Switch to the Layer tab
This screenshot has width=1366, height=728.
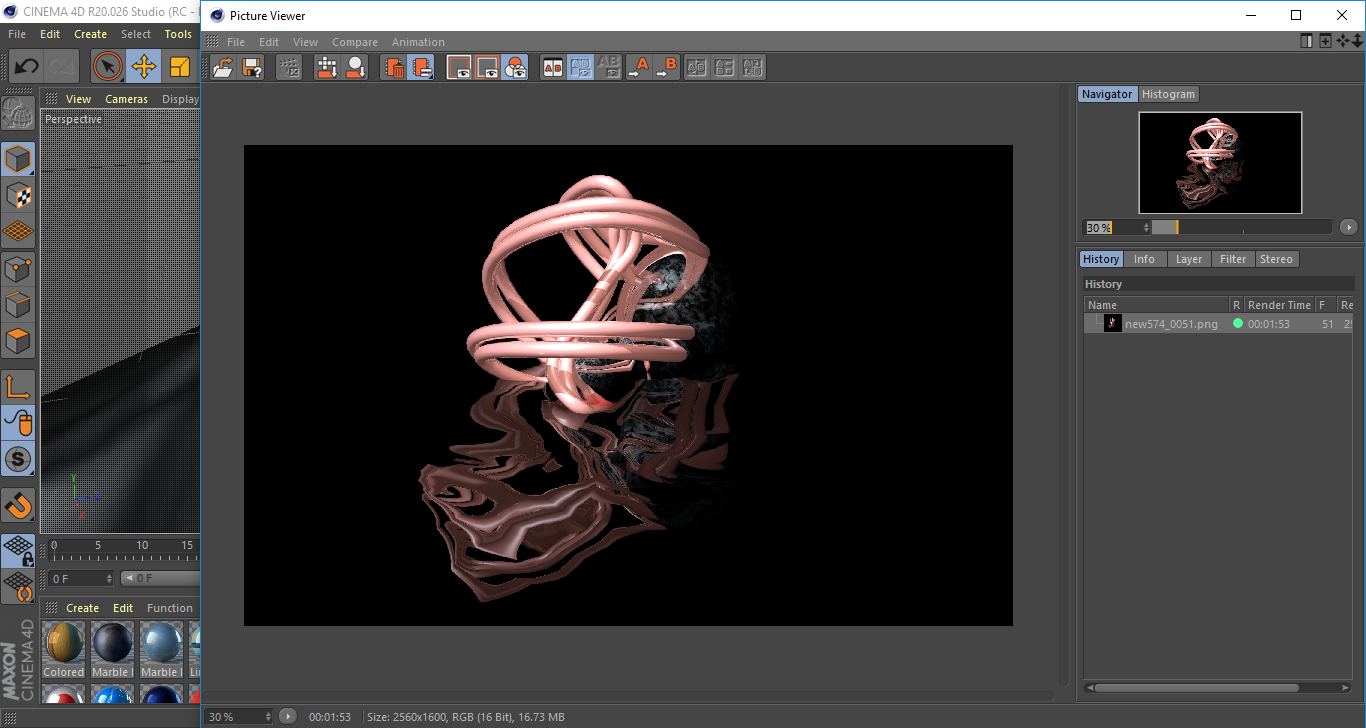tap(1188, 259)
